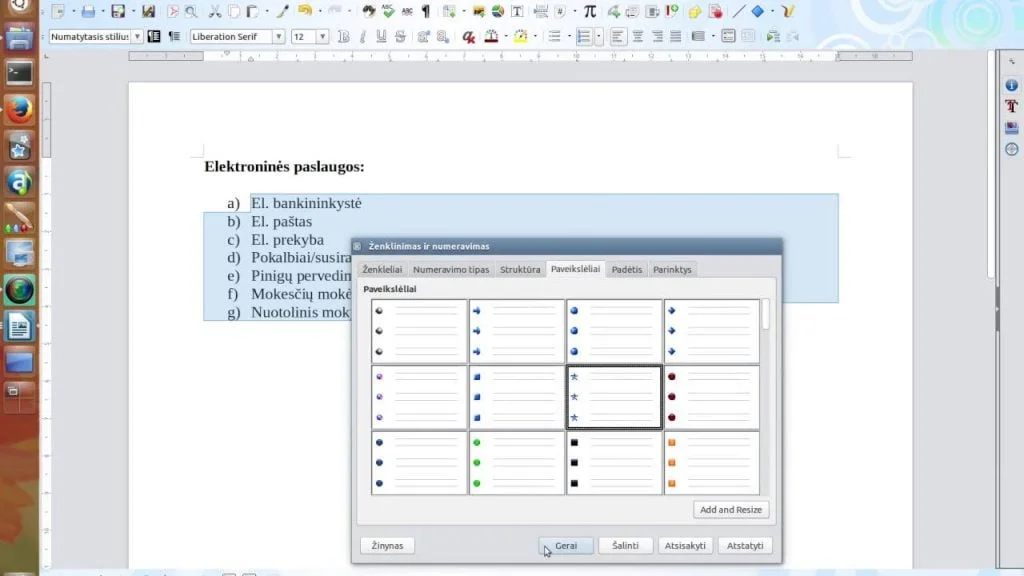Run Spelling and Grammar check
The height and width of the screenshot is (576, 1024).
tap(389, 12)
